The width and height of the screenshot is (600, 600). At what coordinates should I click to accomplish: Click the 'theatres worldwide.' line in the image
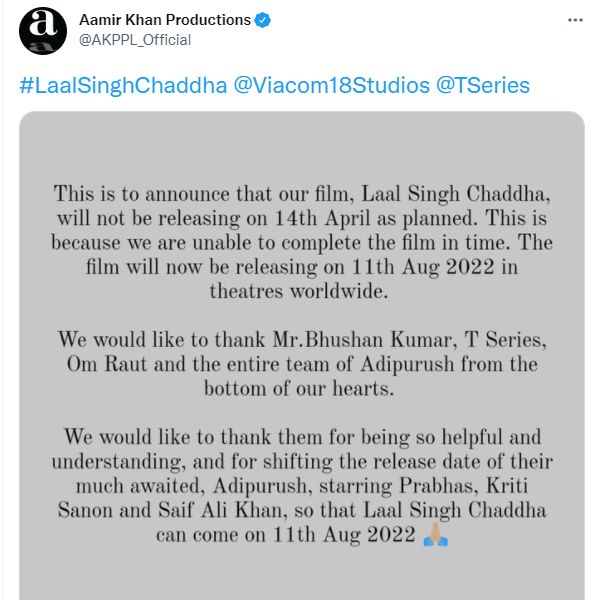tap(302, 291)
